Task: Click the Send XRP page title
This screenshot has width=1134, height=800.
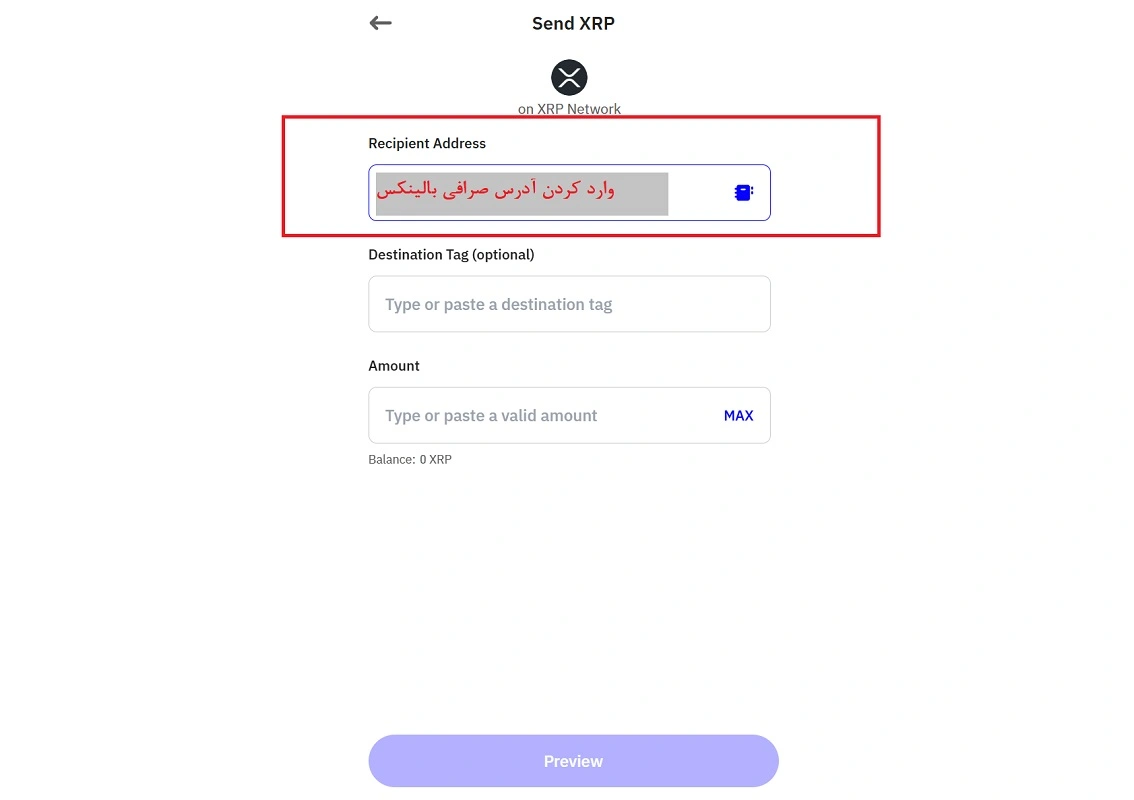Action: click(x=574, y=23)
